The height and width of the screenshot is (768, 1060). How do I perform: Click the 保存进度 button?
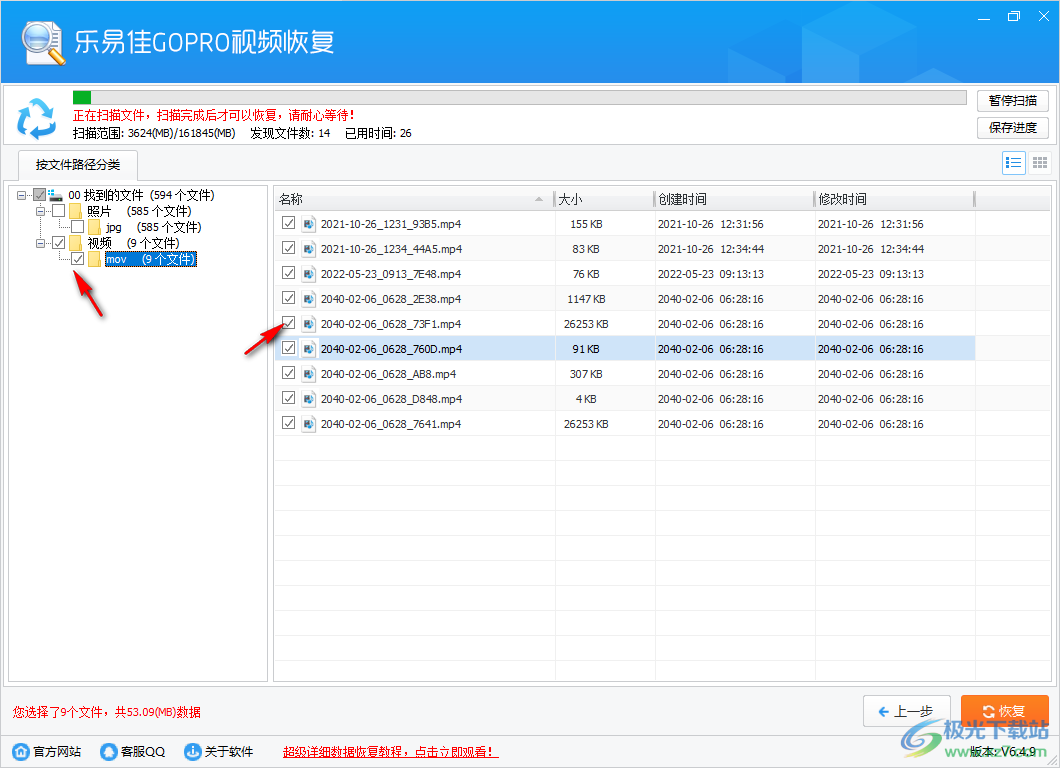[x=1013, y=128]
